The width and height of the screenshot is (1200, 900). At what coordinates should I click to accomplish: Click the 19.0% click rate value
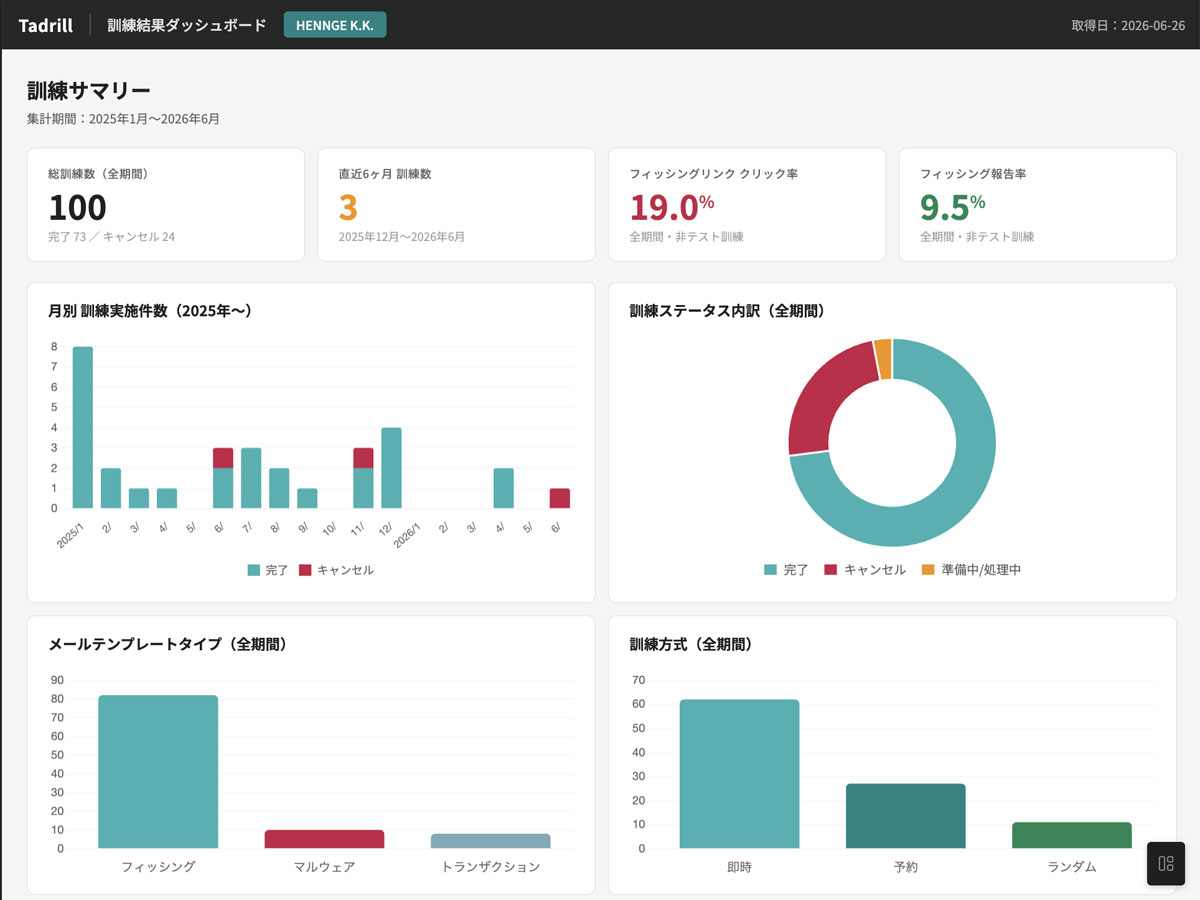click(672, 207)
